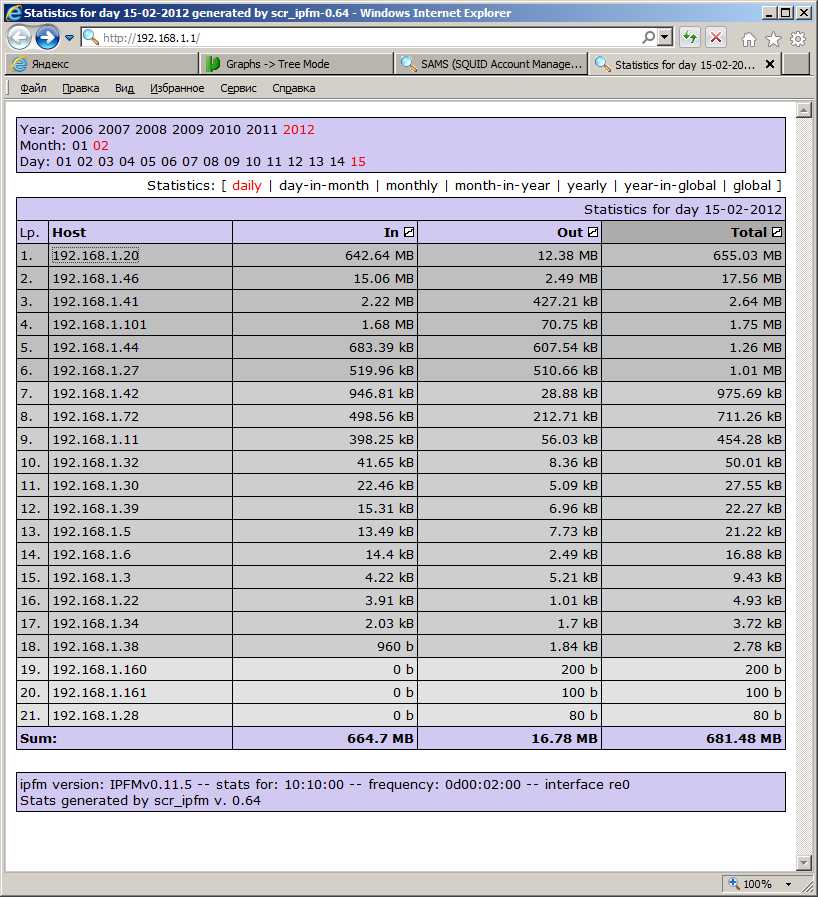
Task: Open yearly statistics link
Action: [x=587, y=185]
